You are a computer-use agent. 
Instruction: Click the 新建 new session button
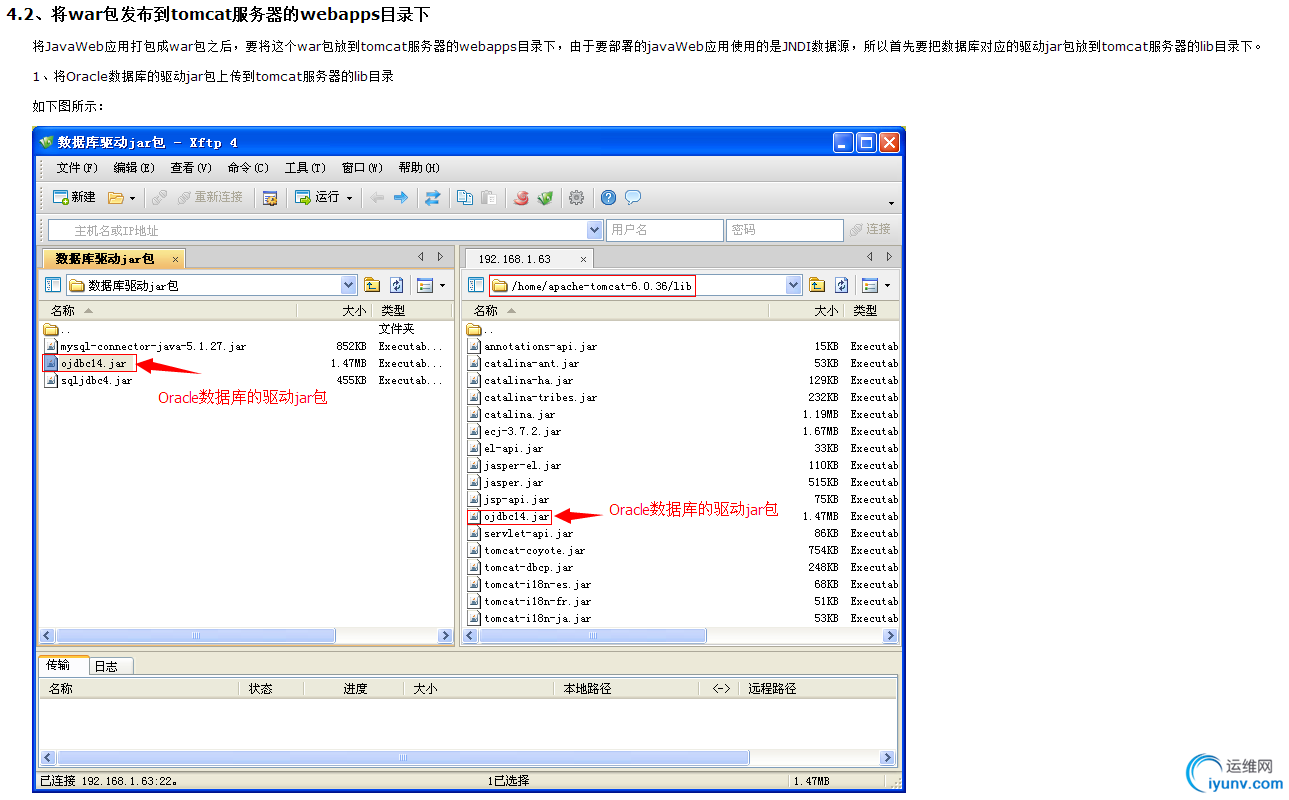coord(74,197)
